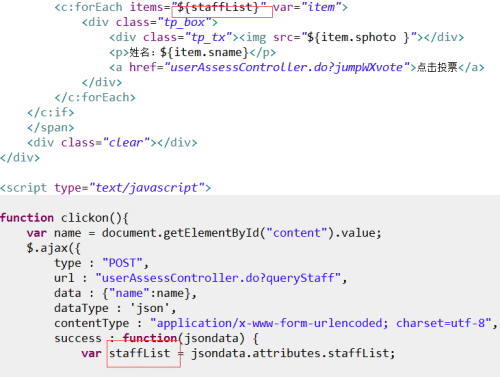This screenshot has height=377, width=500.
Task: Click the ${staffList} items expression
Action: coord(218,7)
